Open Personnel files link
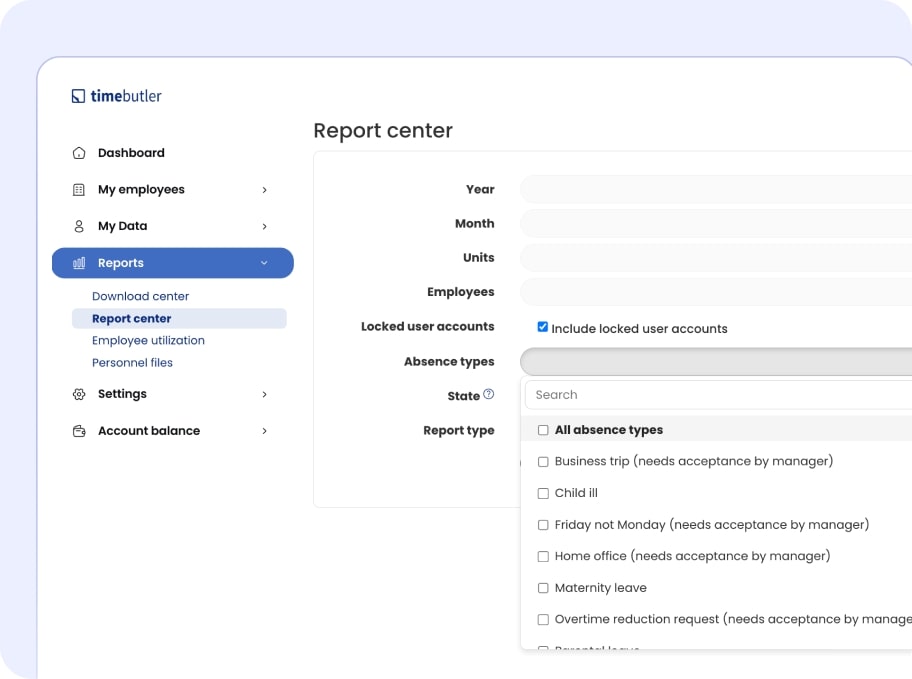 click(132, 363)
